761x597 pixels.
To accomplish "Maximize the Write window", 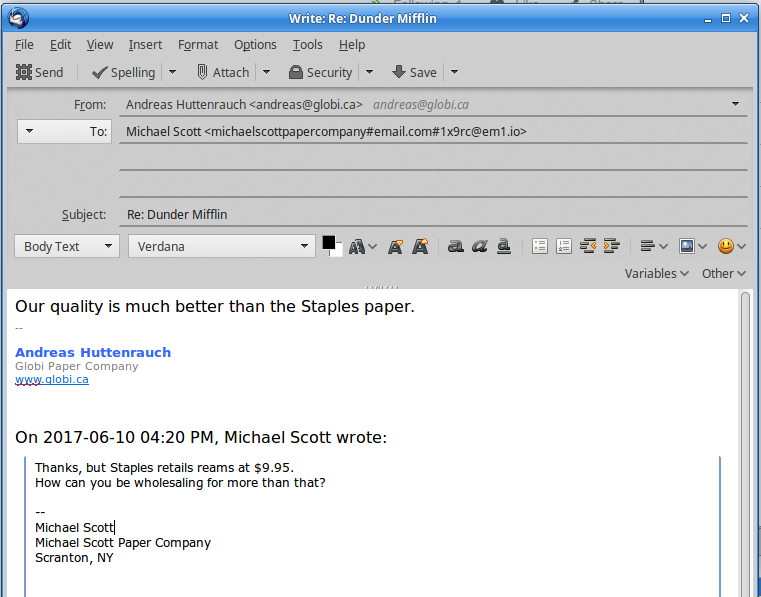I will [x=726, y=18].
